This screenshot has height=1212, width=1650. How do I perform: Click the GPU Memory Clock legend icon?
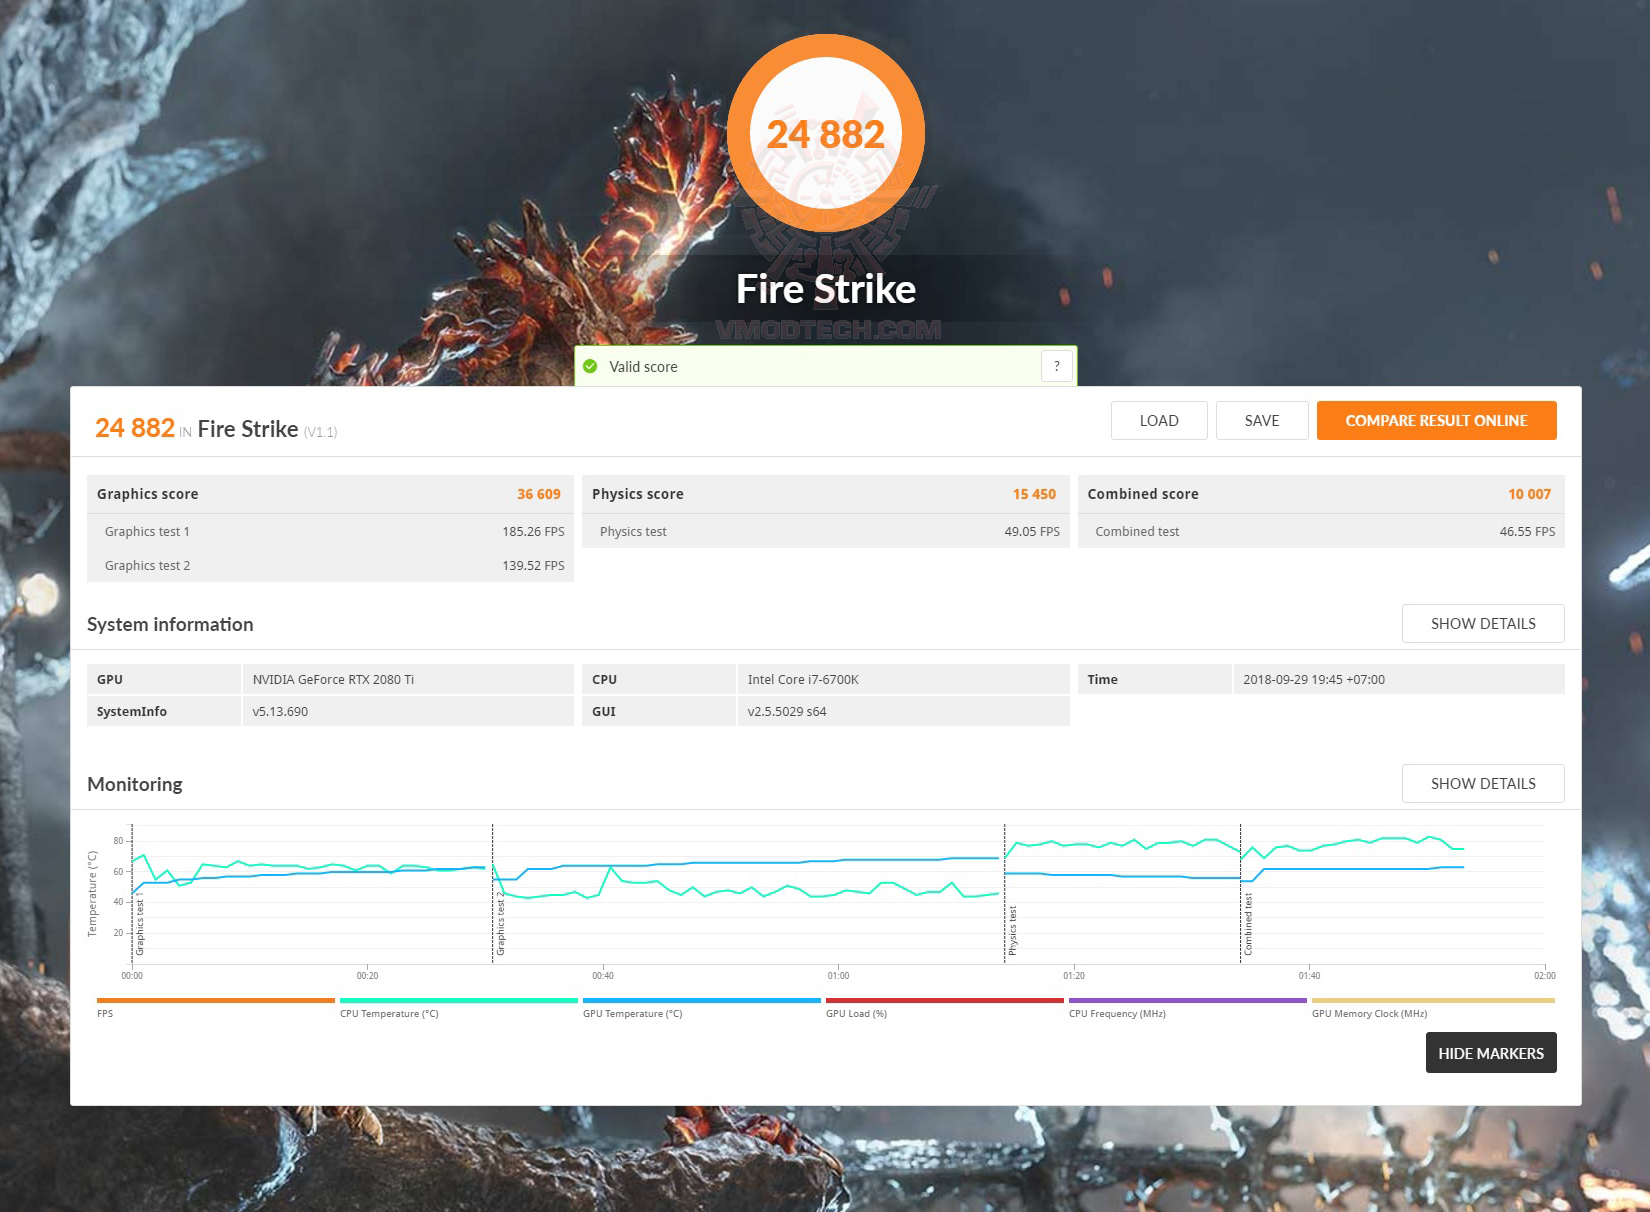(x=1432, y=999)
